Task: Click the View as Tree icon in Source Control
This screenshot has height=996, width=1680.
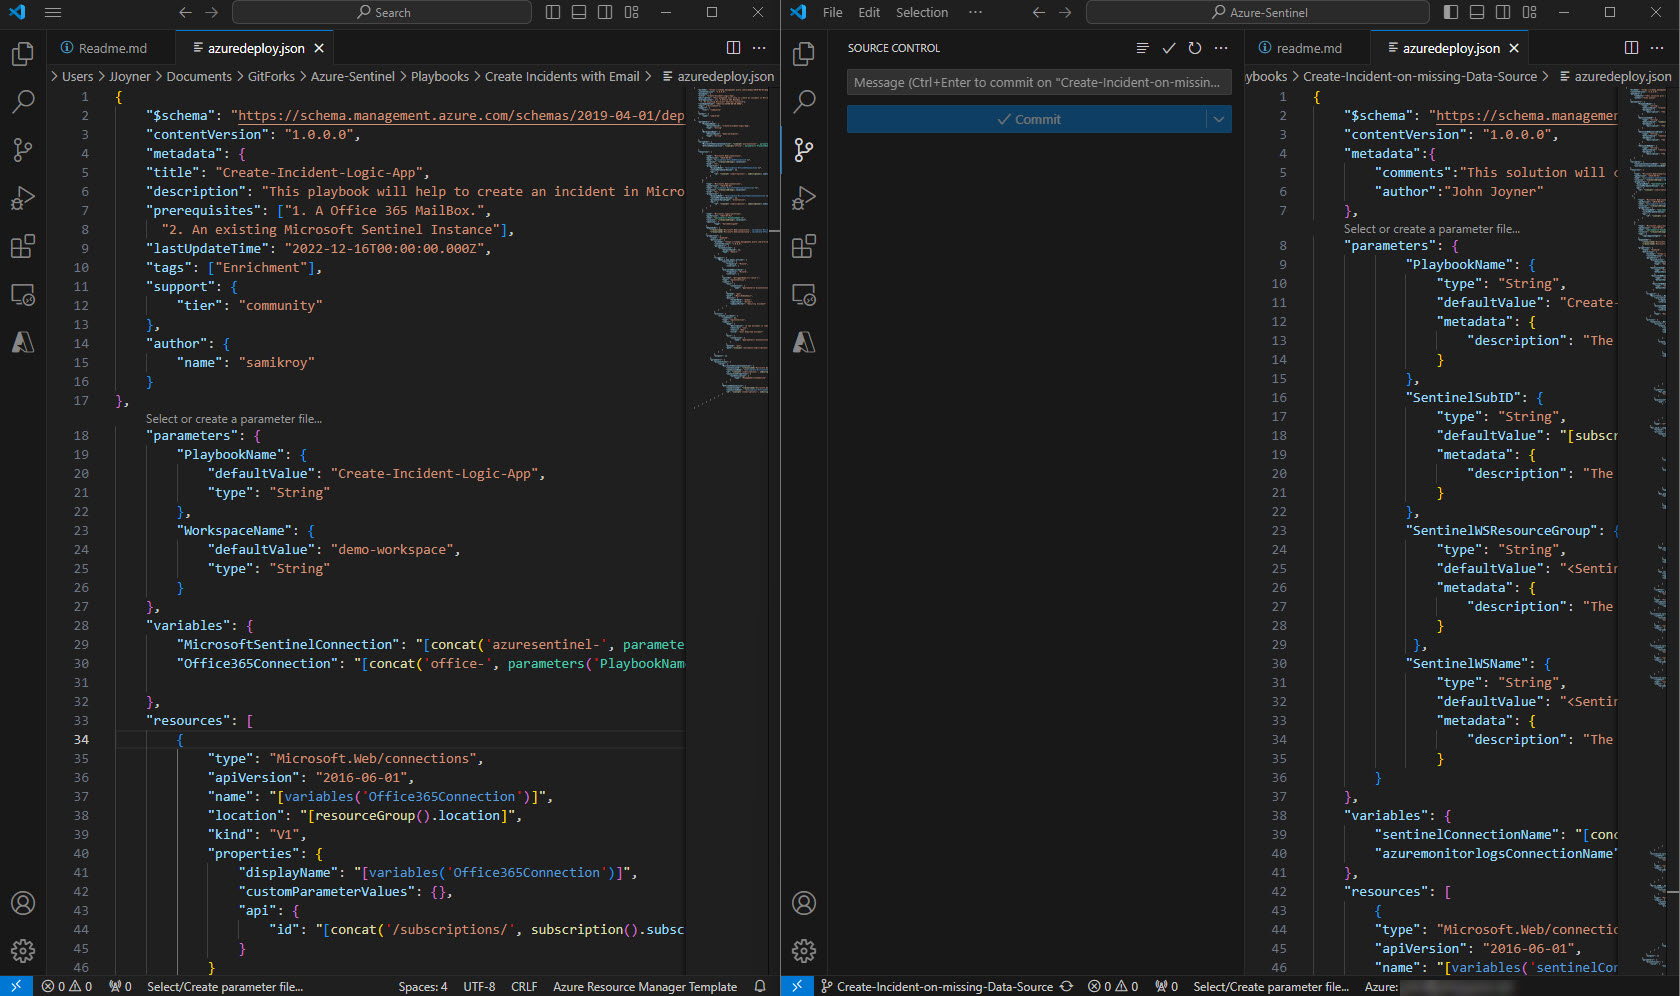Action: pyautogui.click(x=1142, y=48)
